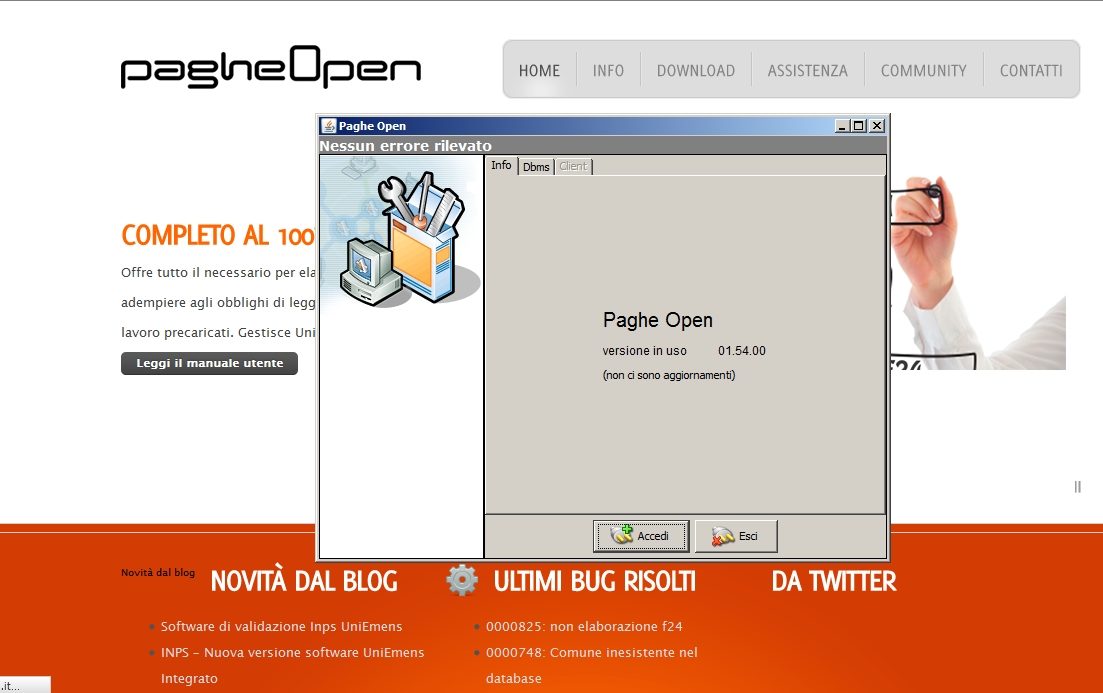Close the Paghe Open window
The image size is (1103, 693).
click(x=876, y=126)
